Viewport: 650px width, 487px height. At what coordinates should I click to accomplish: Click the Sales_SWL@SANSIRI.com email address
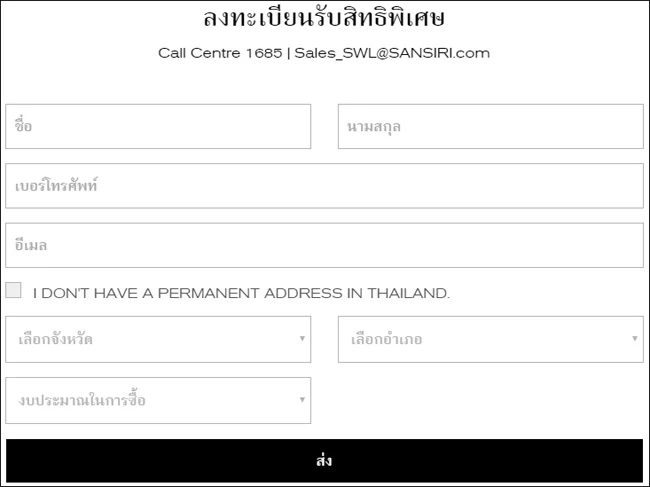392,53
